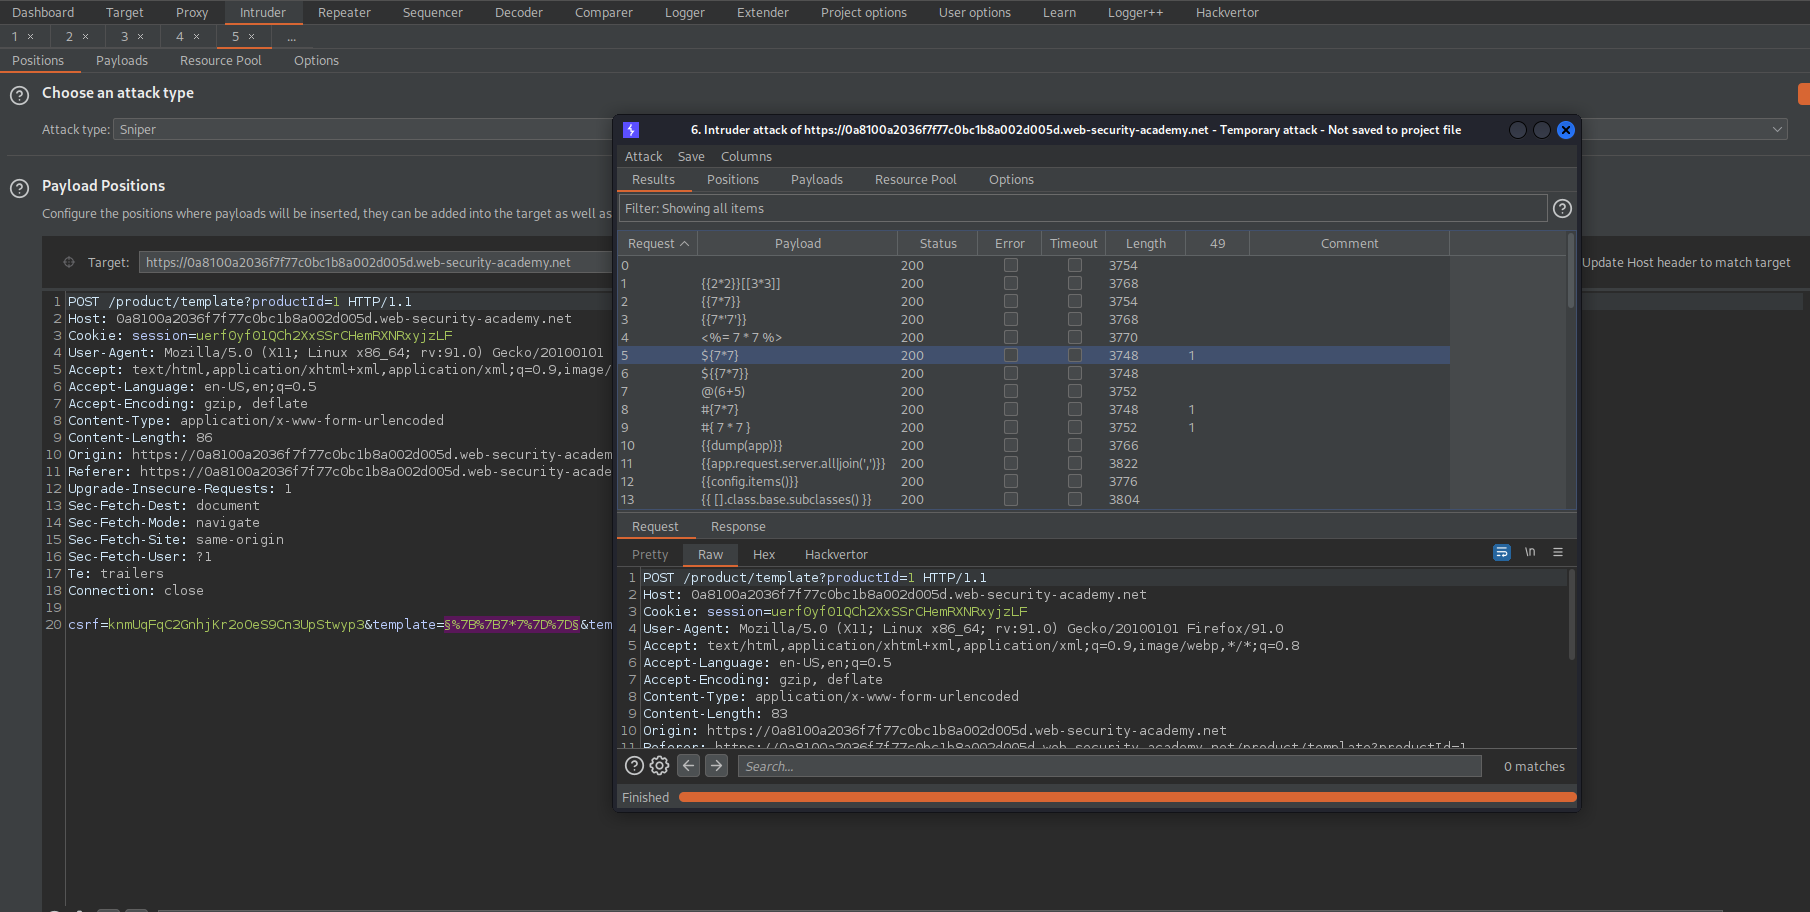Click the Finished attack progress bar

click(1127, 797)
